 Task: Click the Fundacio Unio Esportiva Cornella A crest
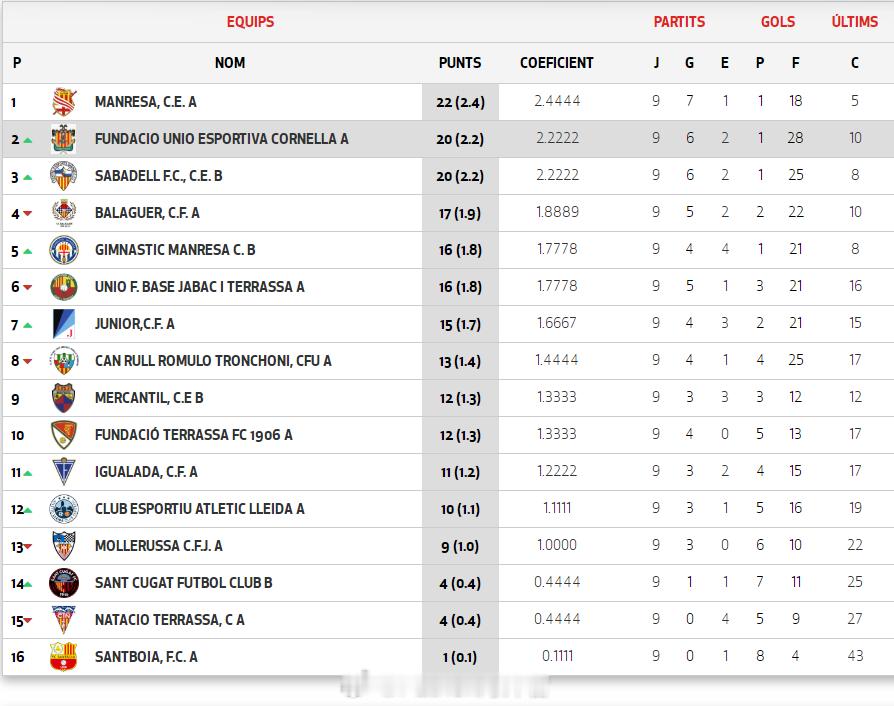pyautogui.click(x=63, y=139)
